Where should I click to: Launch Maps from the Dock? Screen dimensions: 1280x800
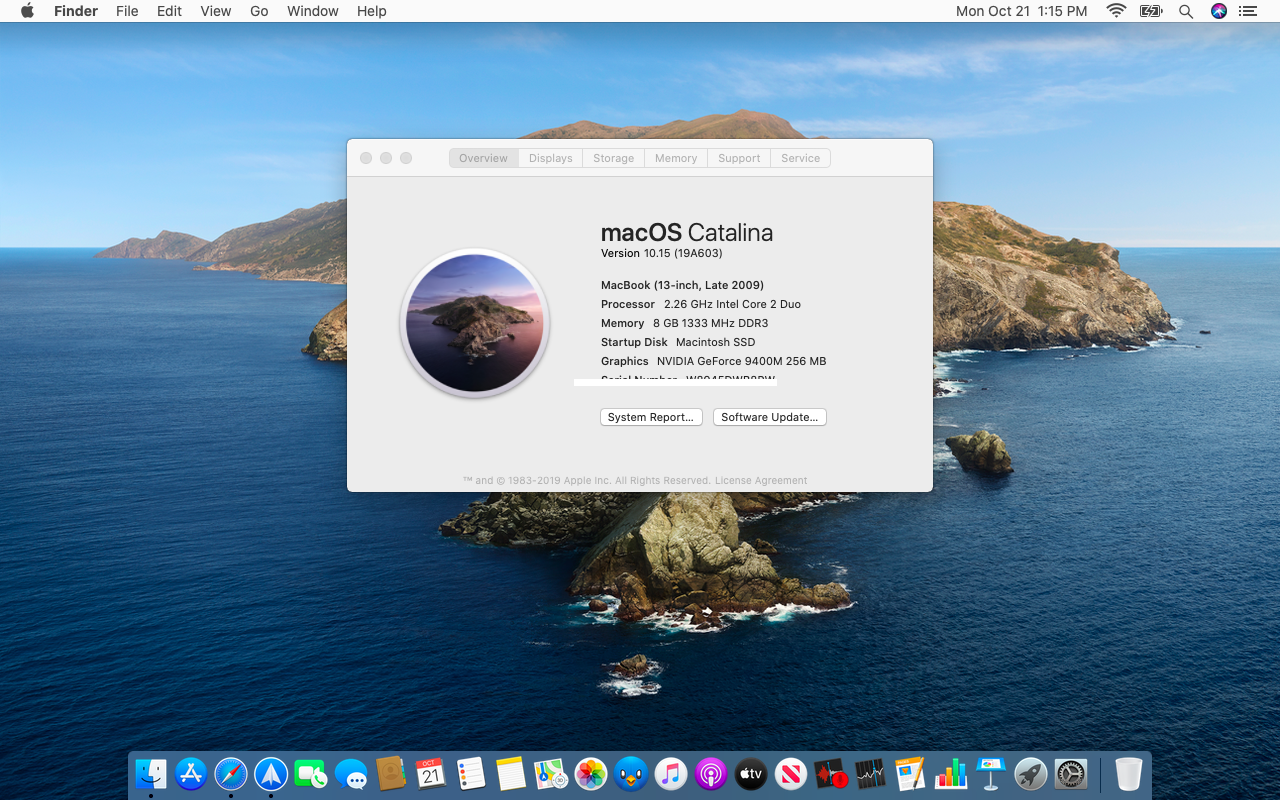click(x=551, y=774)
